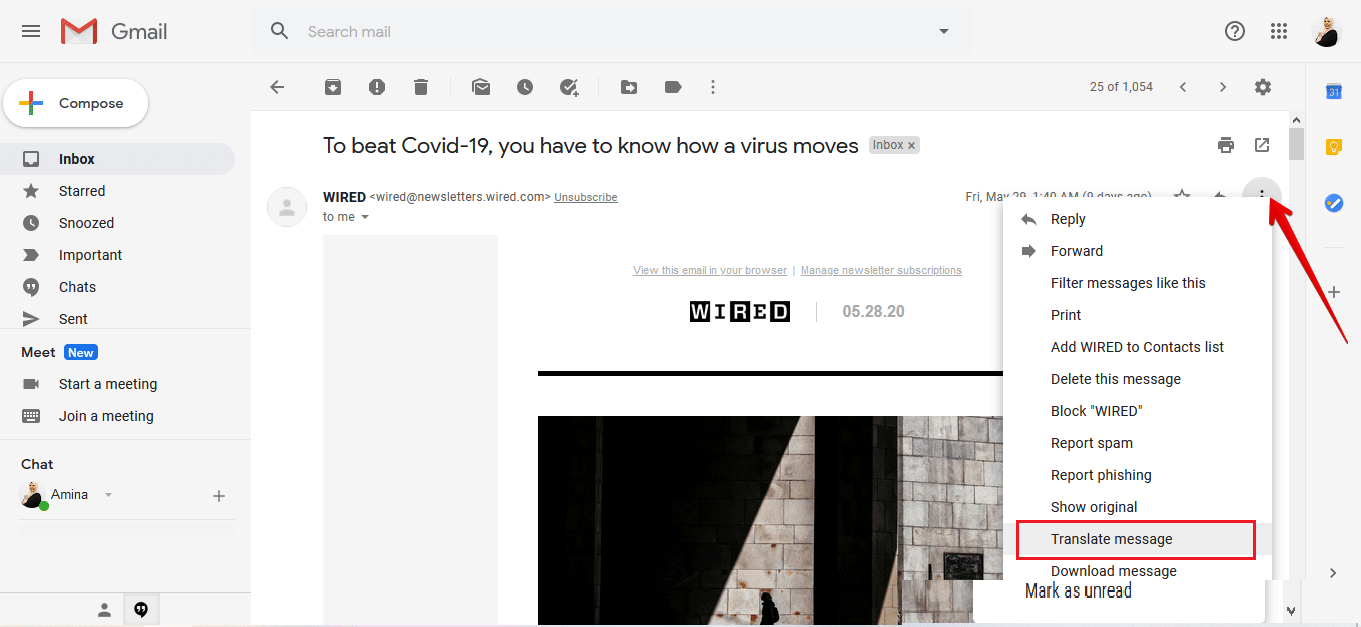
Task: Open the email in a new window
Action: click(x=1262, y=145)
